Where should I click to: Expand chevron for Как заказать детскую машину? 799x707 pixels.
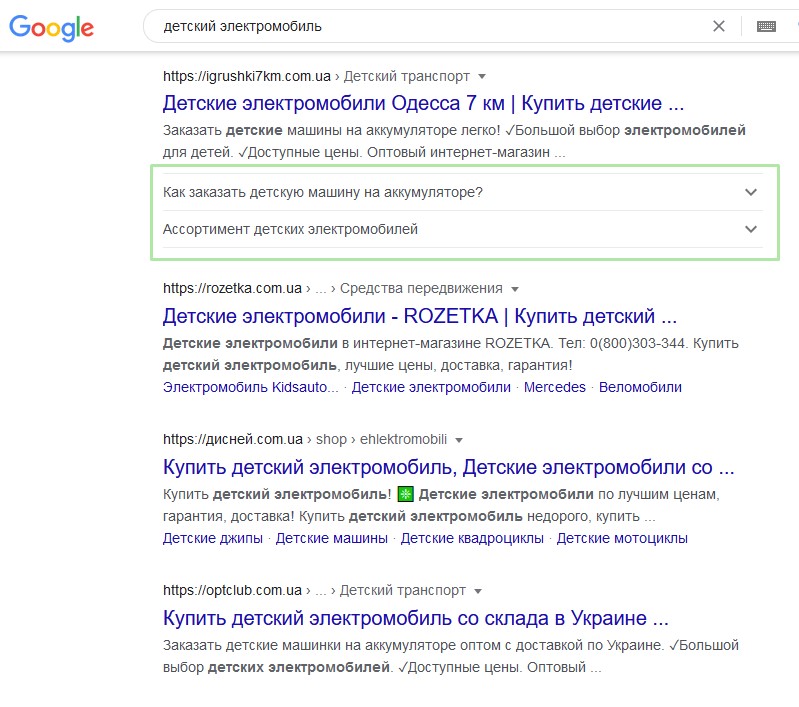751,192
